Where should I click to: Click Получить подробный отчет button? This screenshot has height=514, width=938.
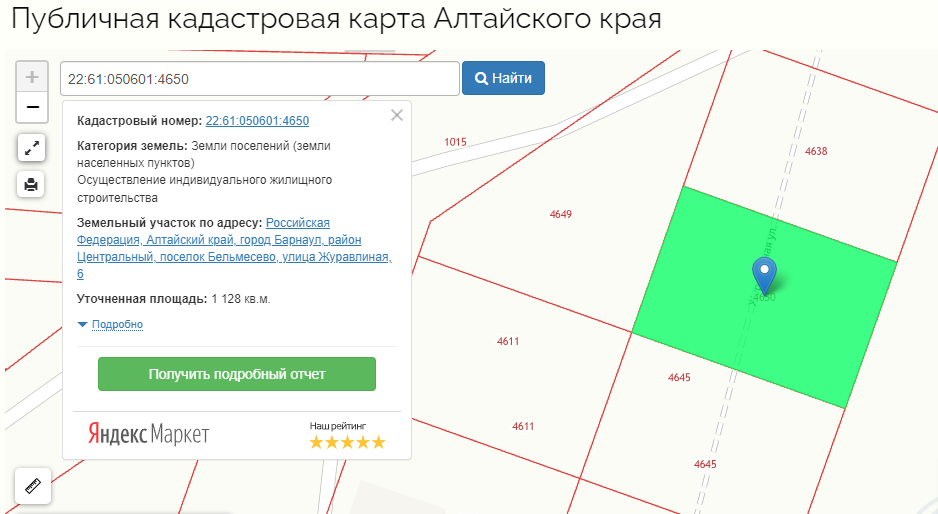point(237,374)
